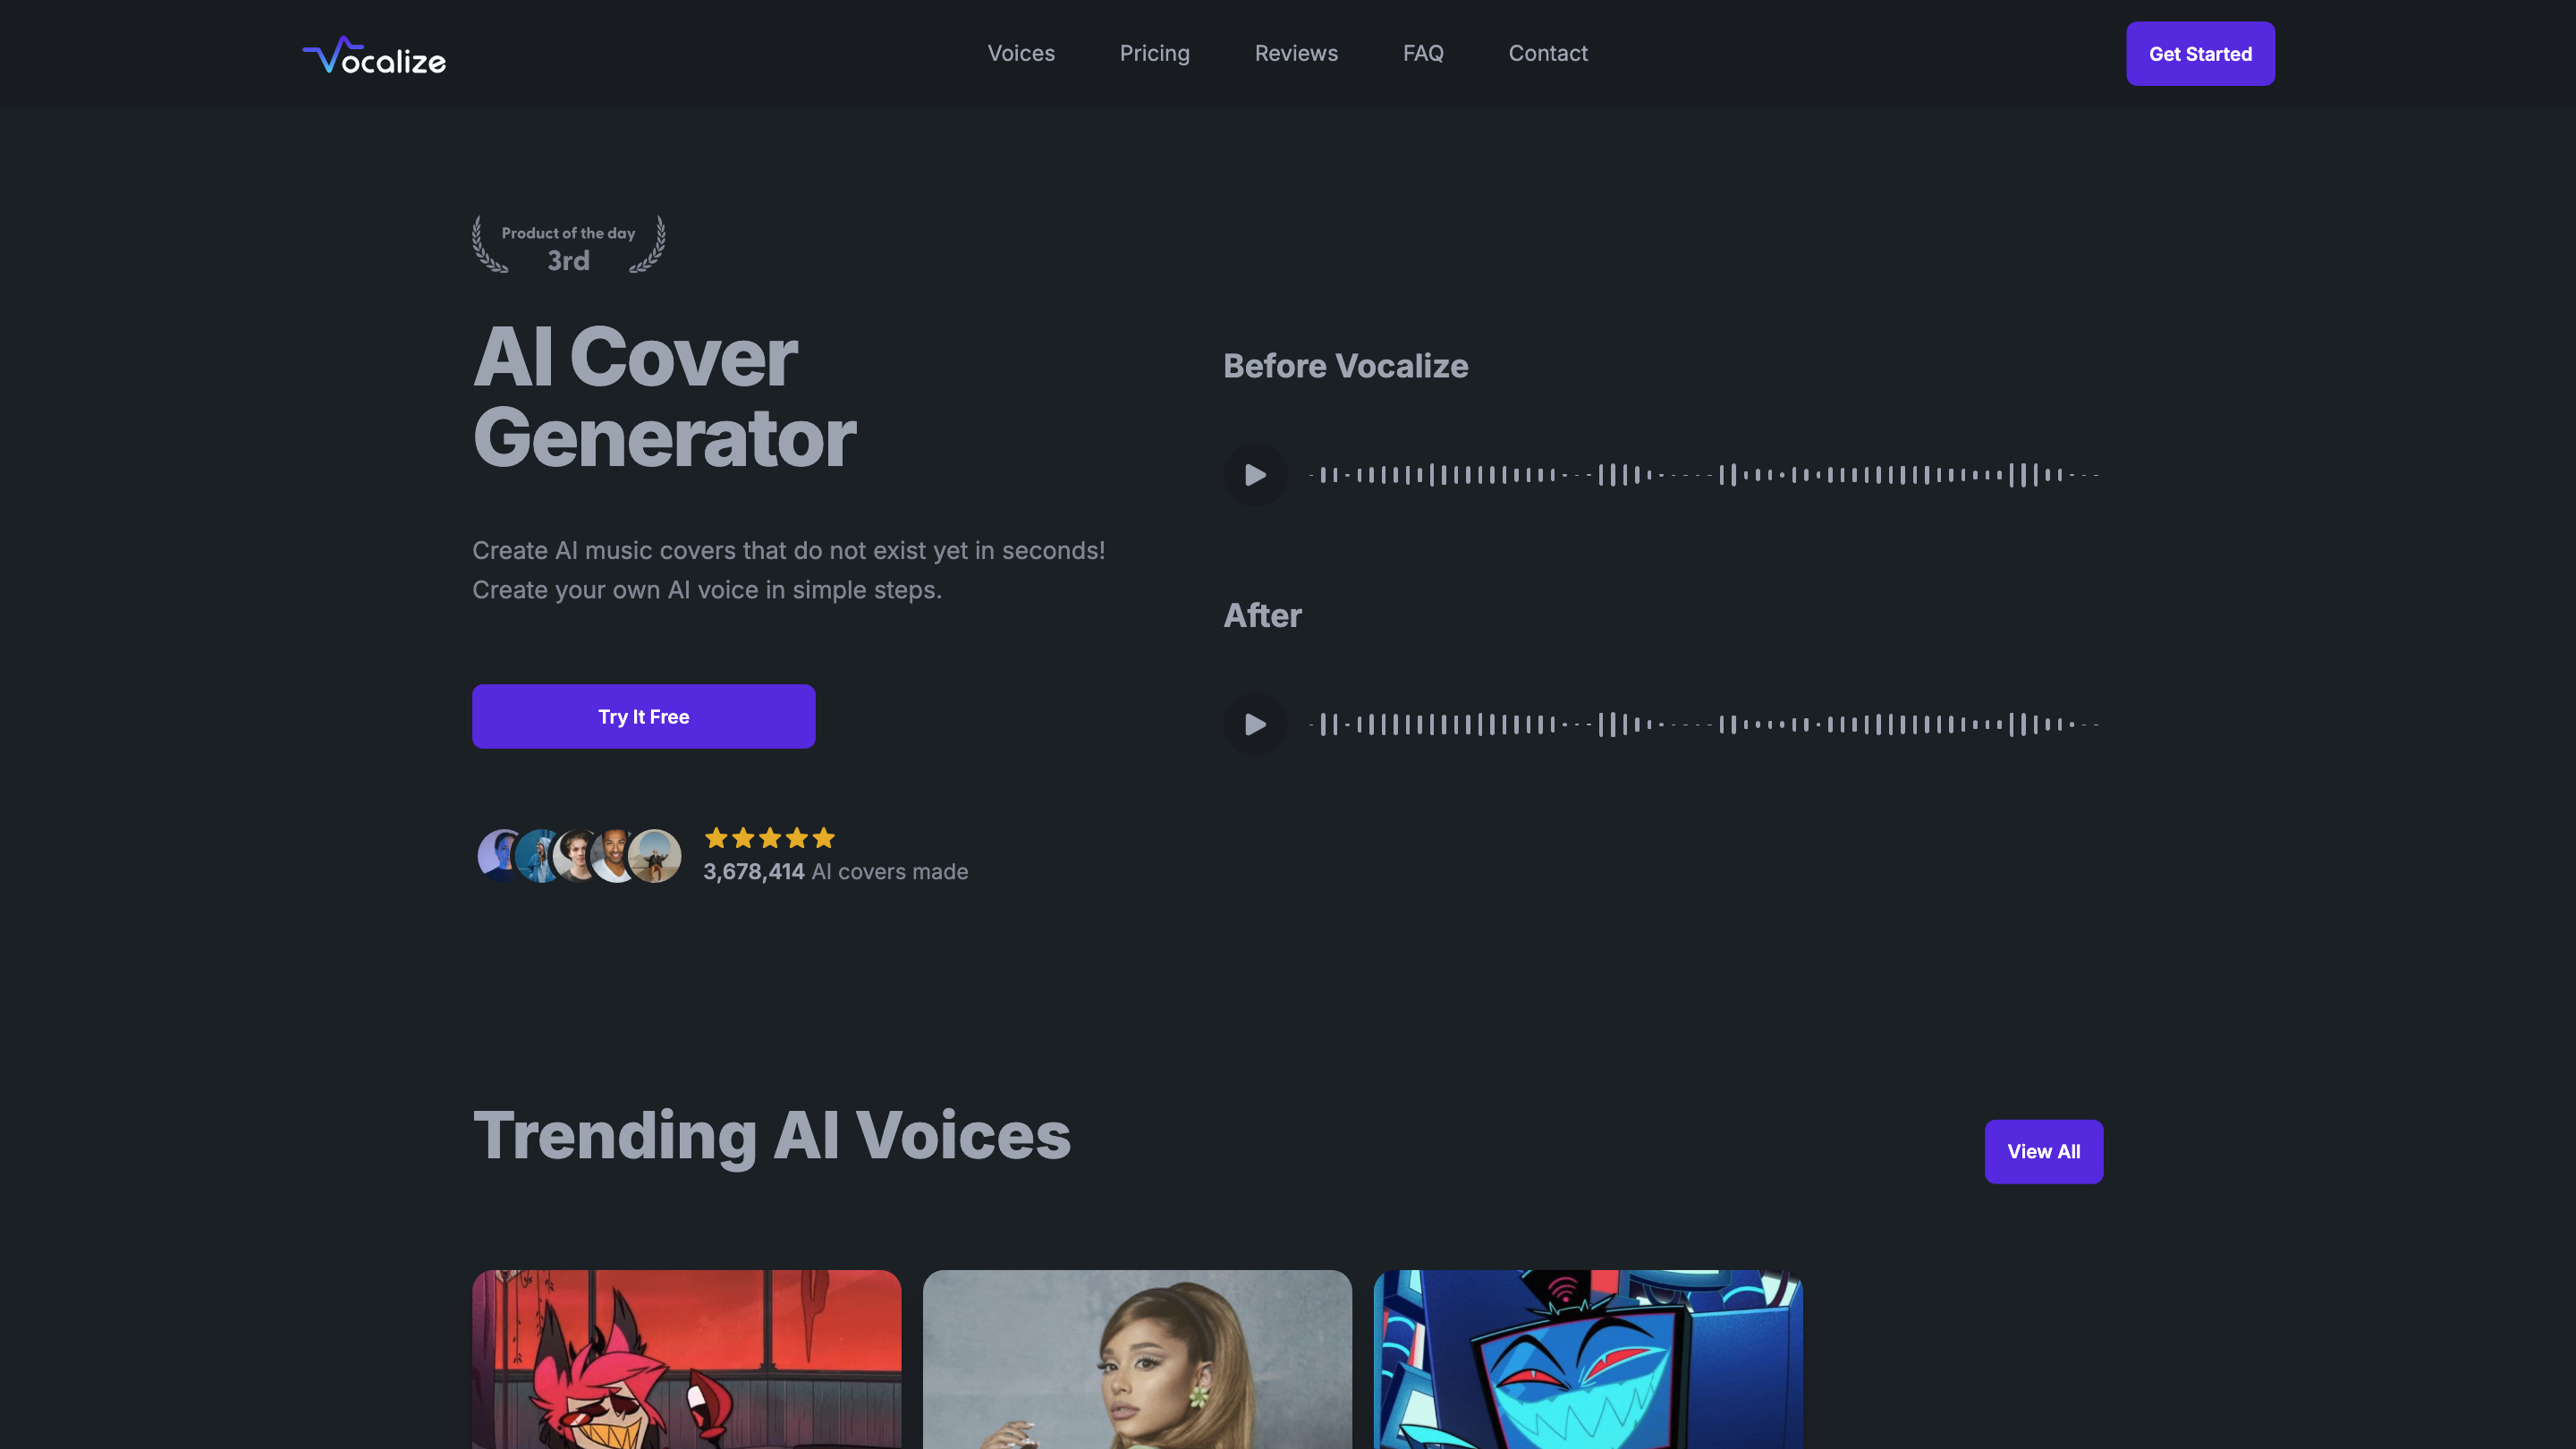Open the Contact nav link
Viewport: 2576px width, 1449px height.
click(x=1548, y=53)
